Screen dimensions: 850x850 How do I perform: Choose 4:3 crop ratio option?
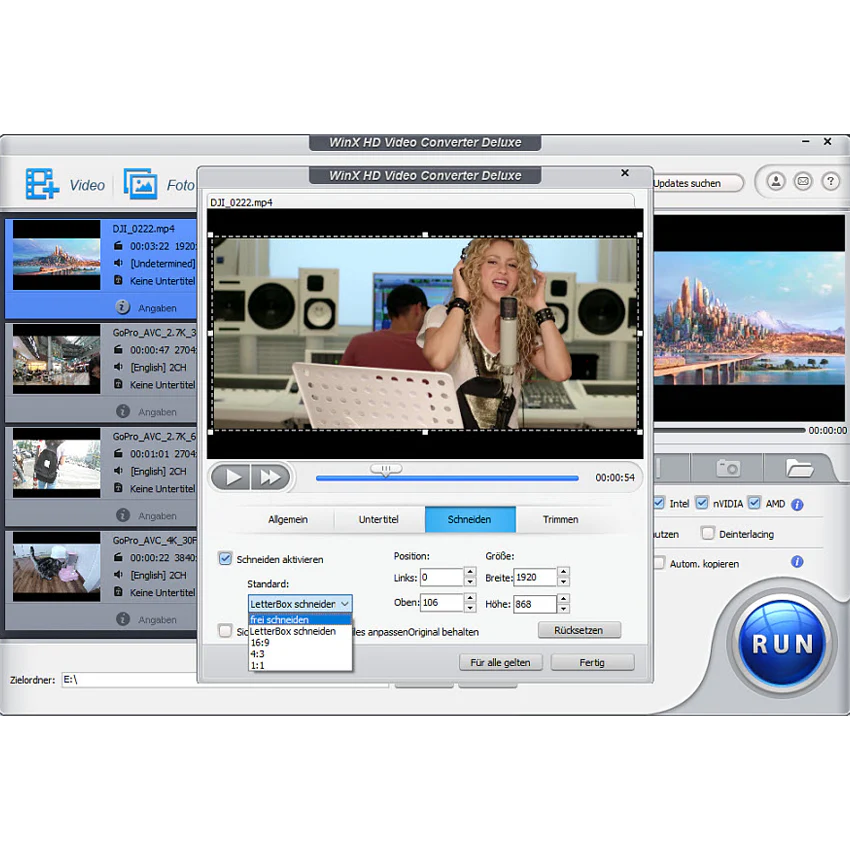(x=300, y=654)
